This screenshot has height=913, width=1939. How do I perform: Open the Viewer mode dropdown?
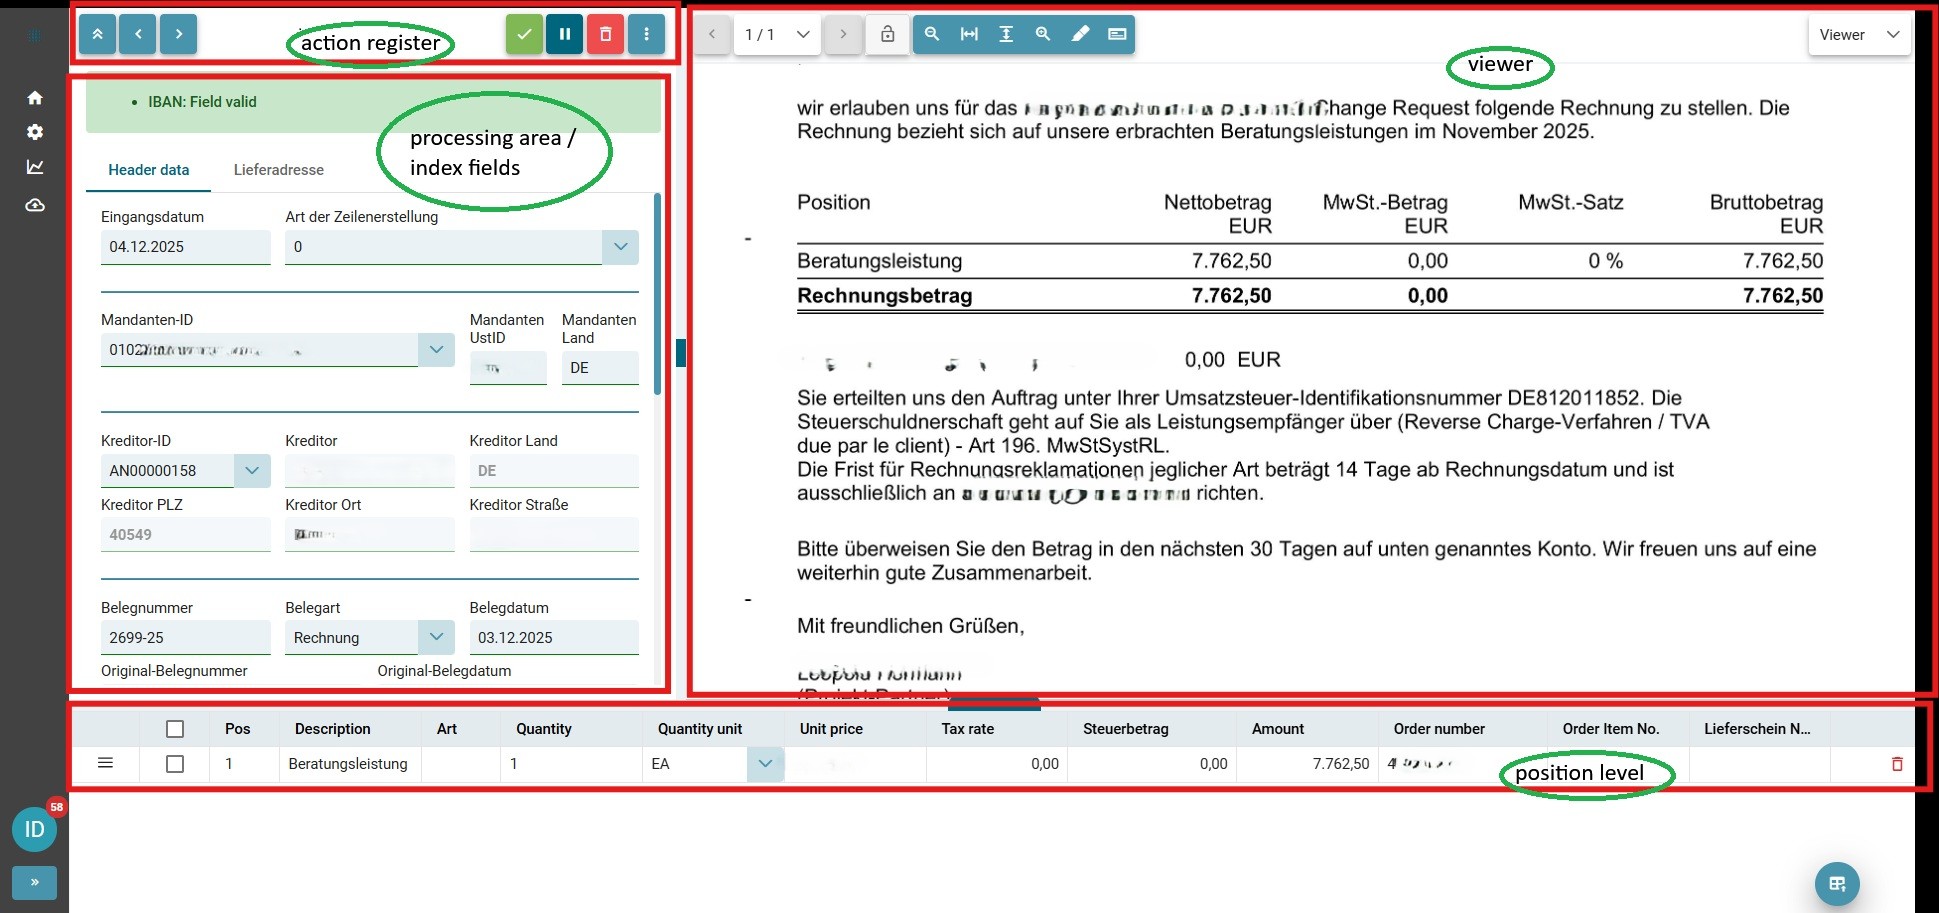pos(1859,34)
